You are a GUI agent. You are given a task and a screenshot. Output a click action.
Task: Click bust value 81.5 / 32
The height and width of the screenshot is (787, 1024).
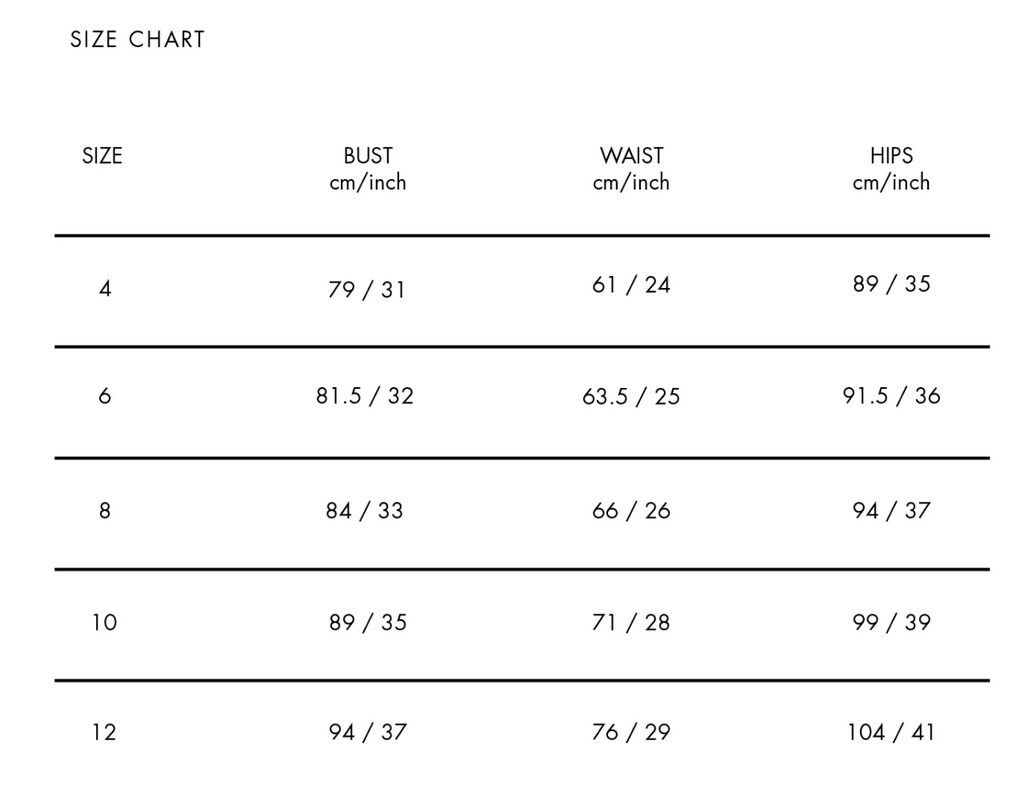click(x=365, y=396)
